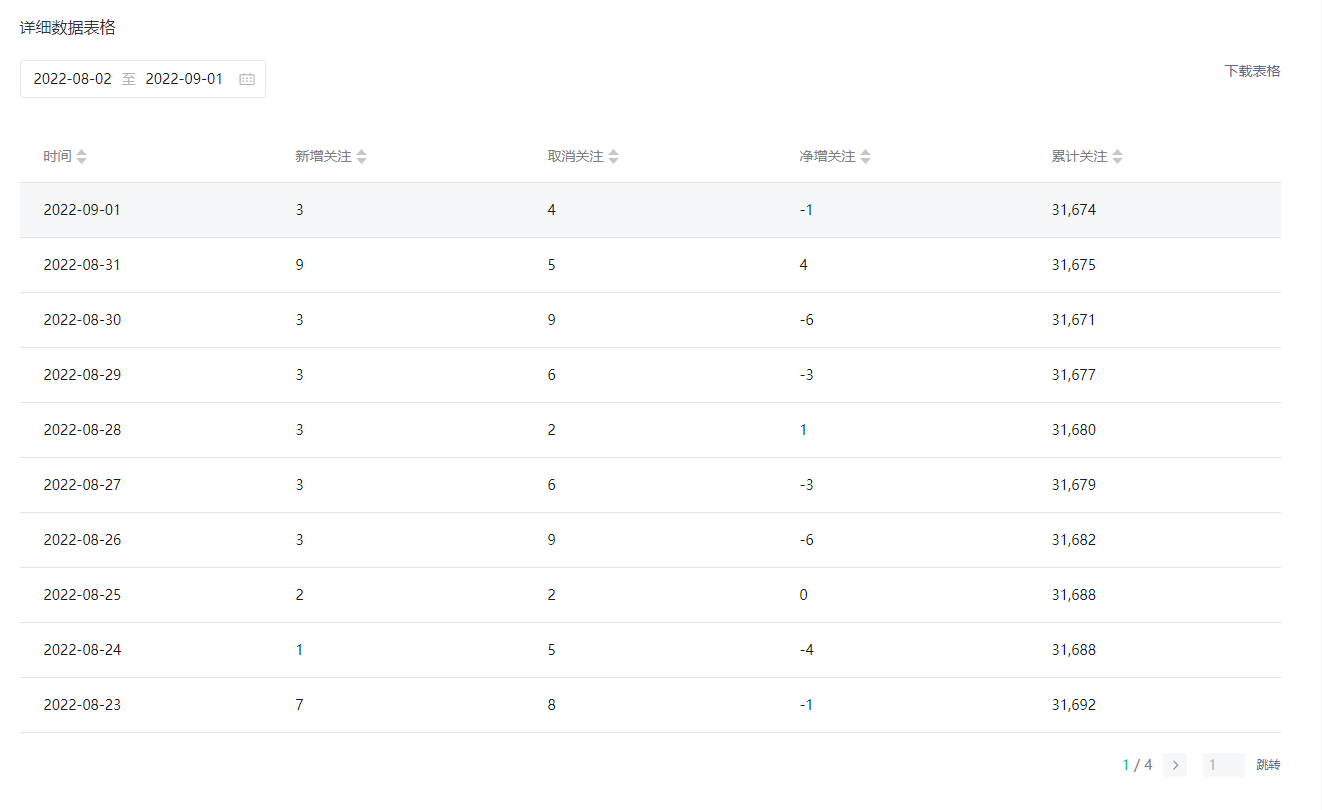1322x810 pixels.
Task: Click 下载表格 to download the table
Action: pyautogui.click(x=1252, y=71)
